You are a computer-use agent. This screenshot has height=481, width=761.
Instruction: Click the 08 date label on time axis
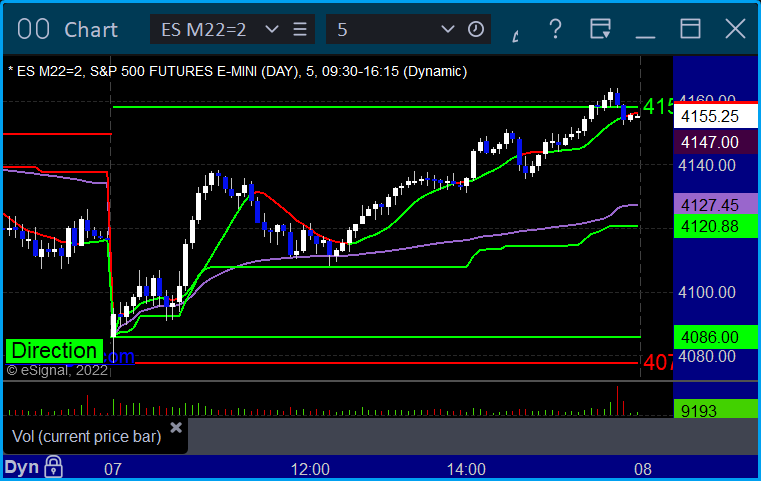click(x=643, y=469)
